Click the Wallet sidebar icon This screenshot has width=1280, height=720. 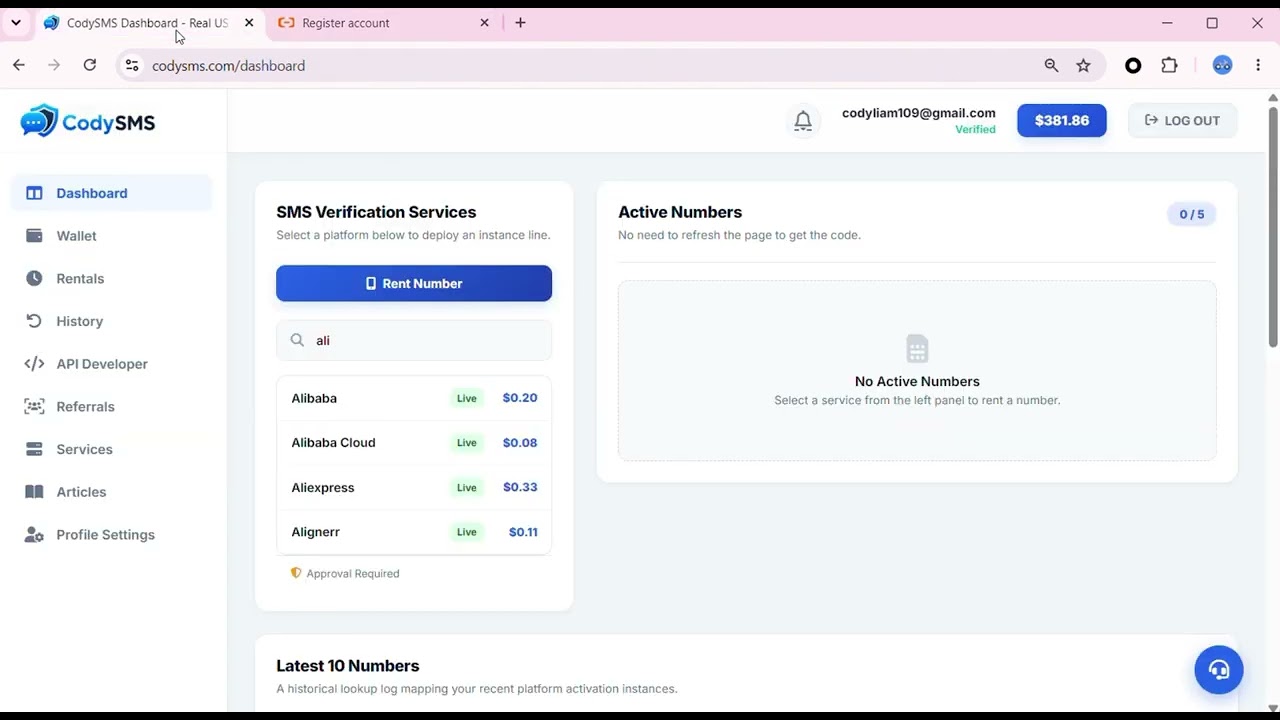34,236
